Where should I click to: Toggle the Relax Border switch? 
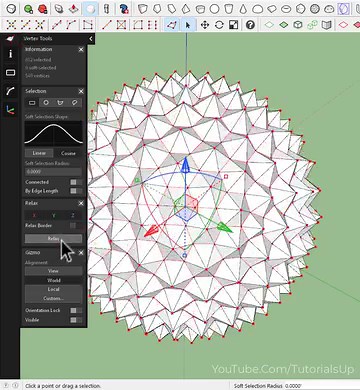[x=76, y=226]
